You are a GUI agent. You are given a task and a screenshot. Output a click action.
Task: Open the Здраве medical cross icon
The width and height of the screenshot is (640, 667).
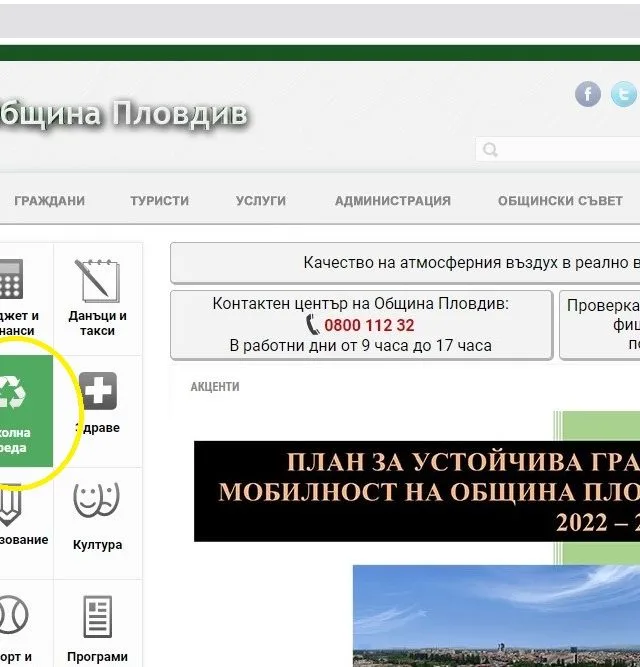coord(98,391)
